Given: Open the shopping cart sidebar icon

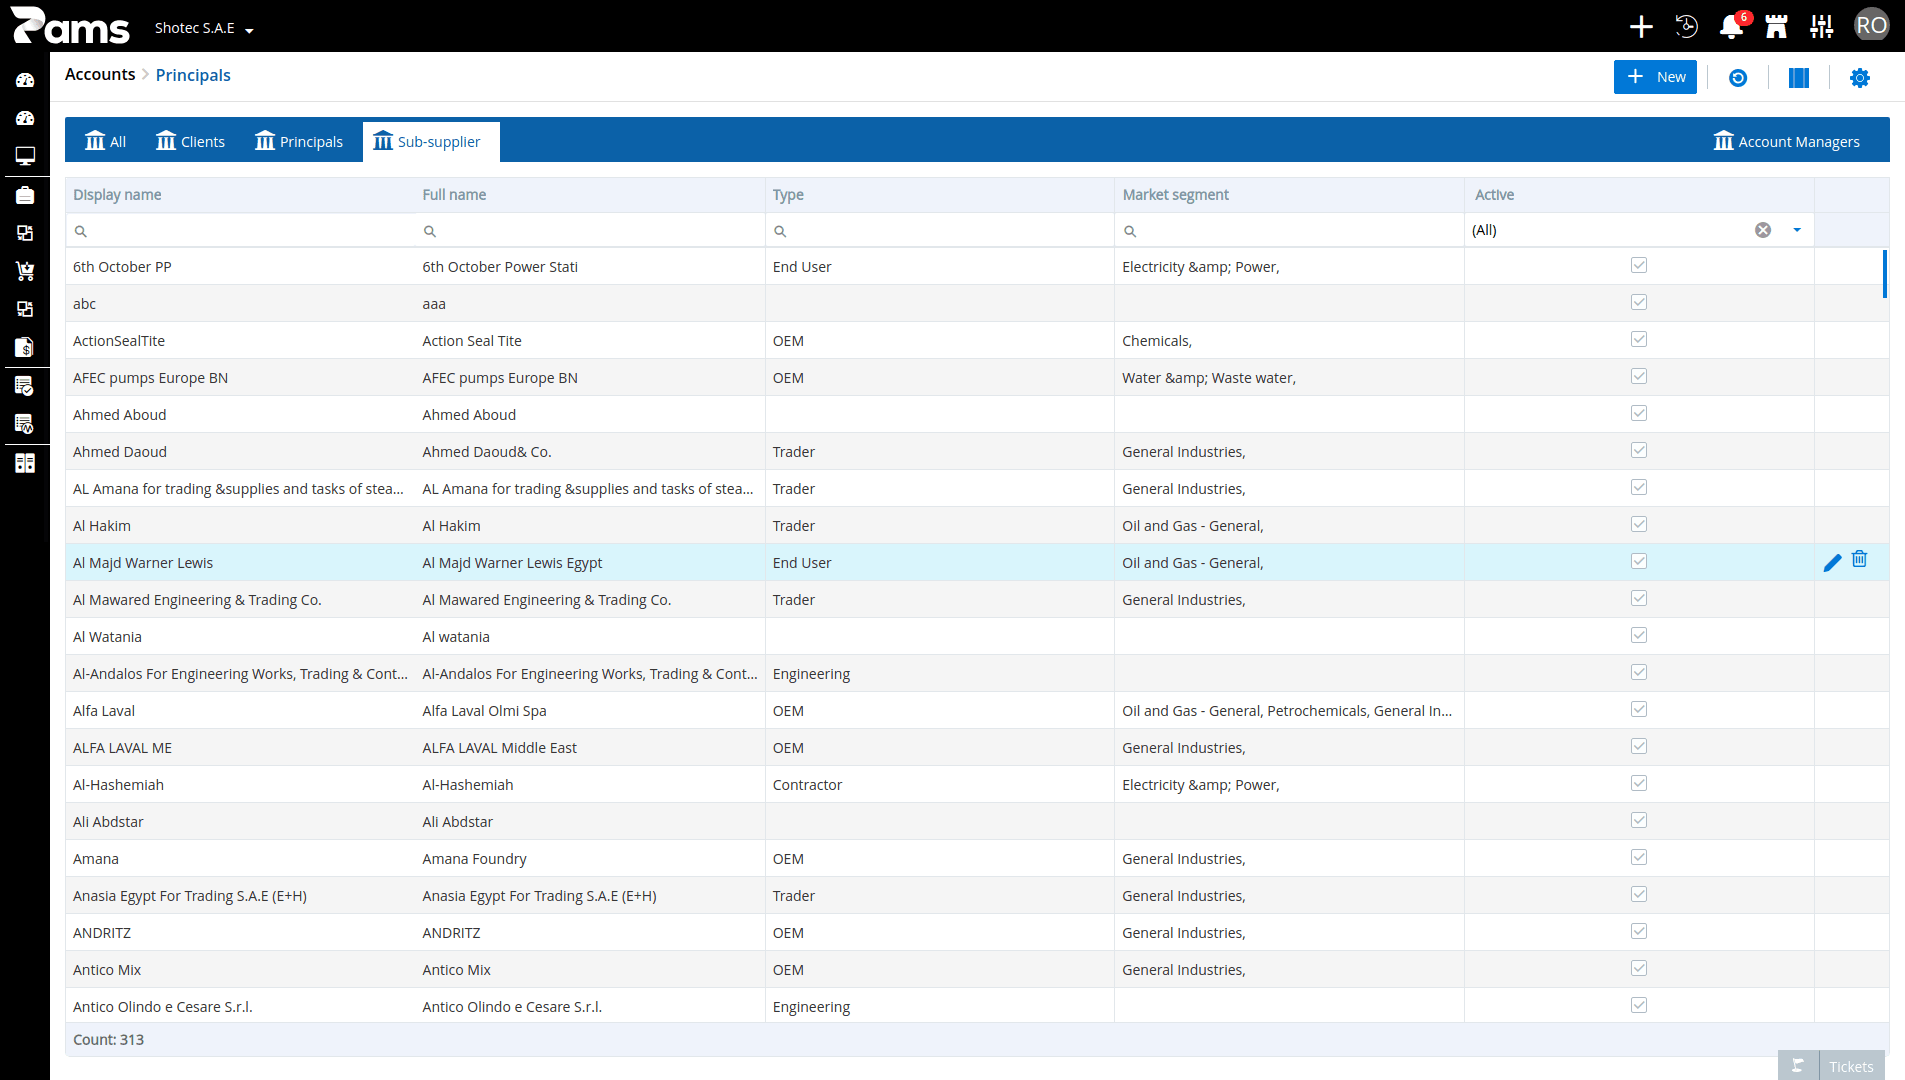Looking at the screenshot, I should click(x=25, y=271).
